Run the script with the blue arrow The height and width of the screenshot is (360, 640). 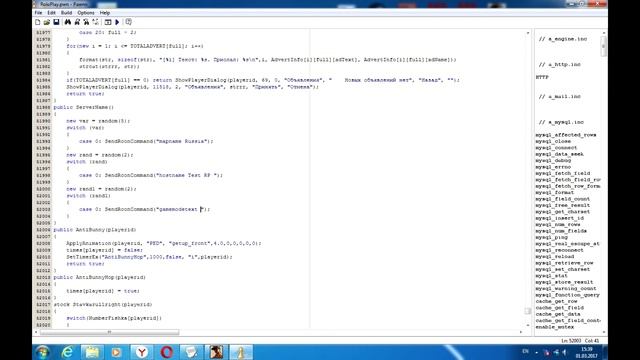coord(117,22)
